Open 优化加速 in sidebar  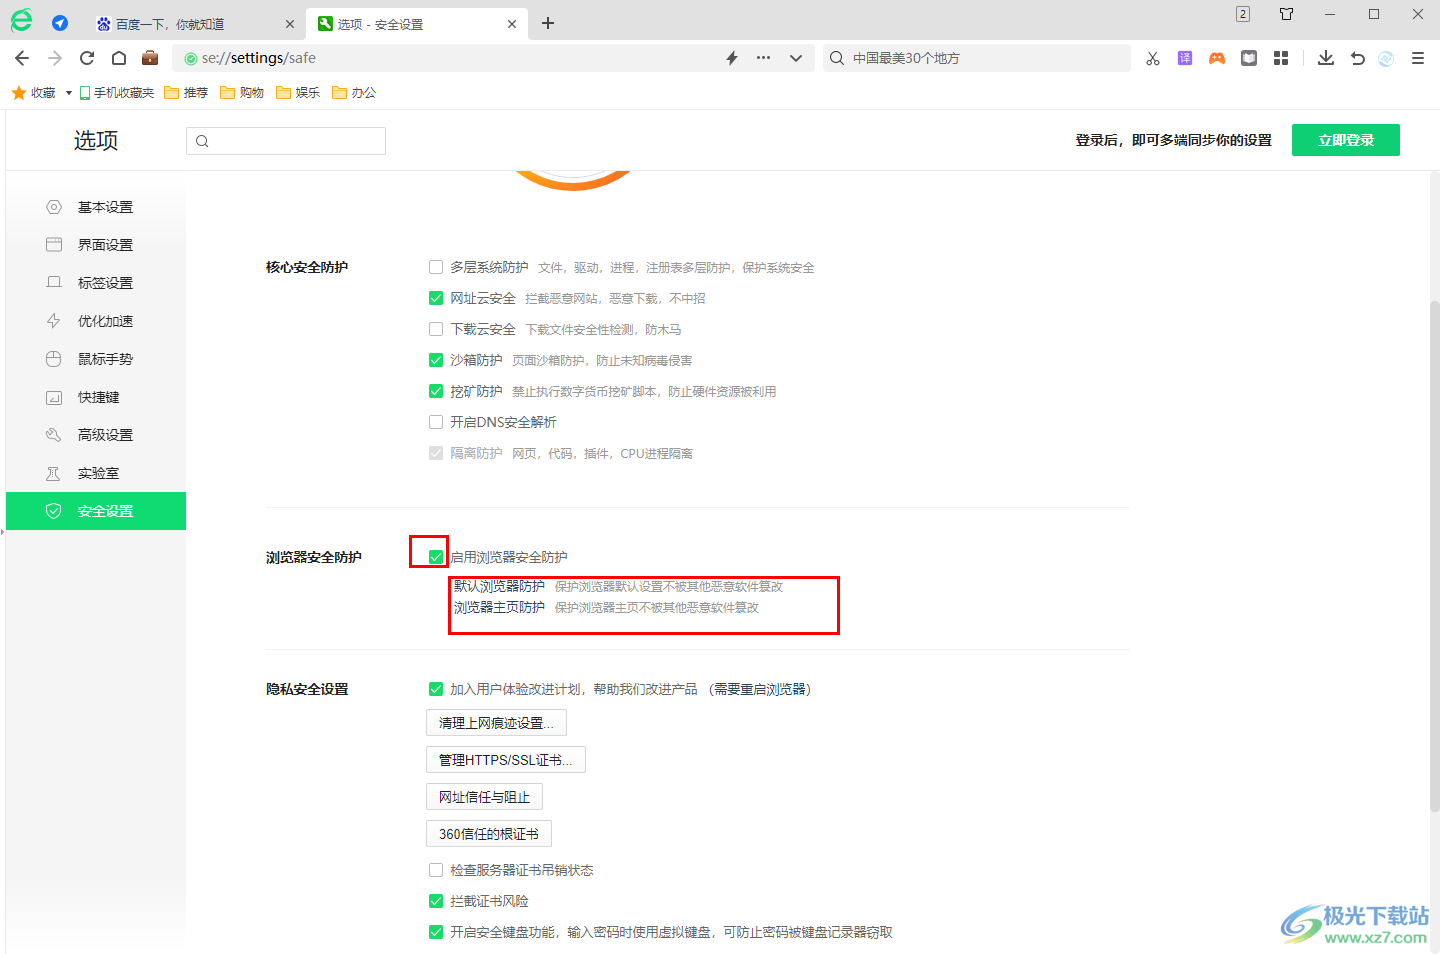(96, 321)
